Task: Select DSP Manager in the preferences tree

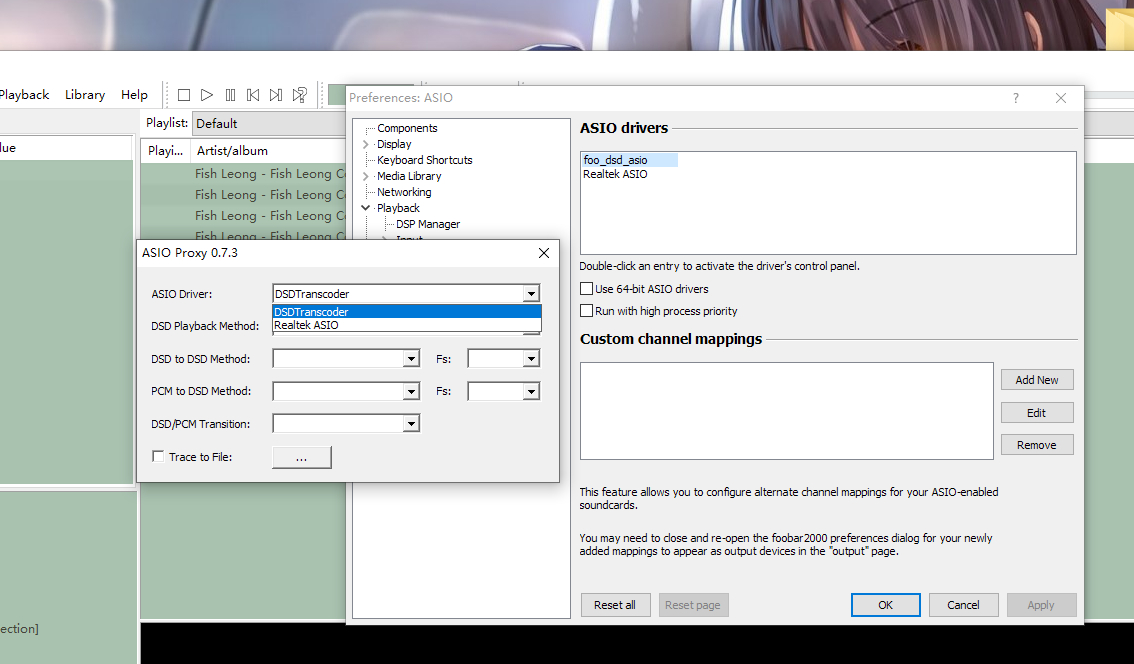Action: (427, 224)
